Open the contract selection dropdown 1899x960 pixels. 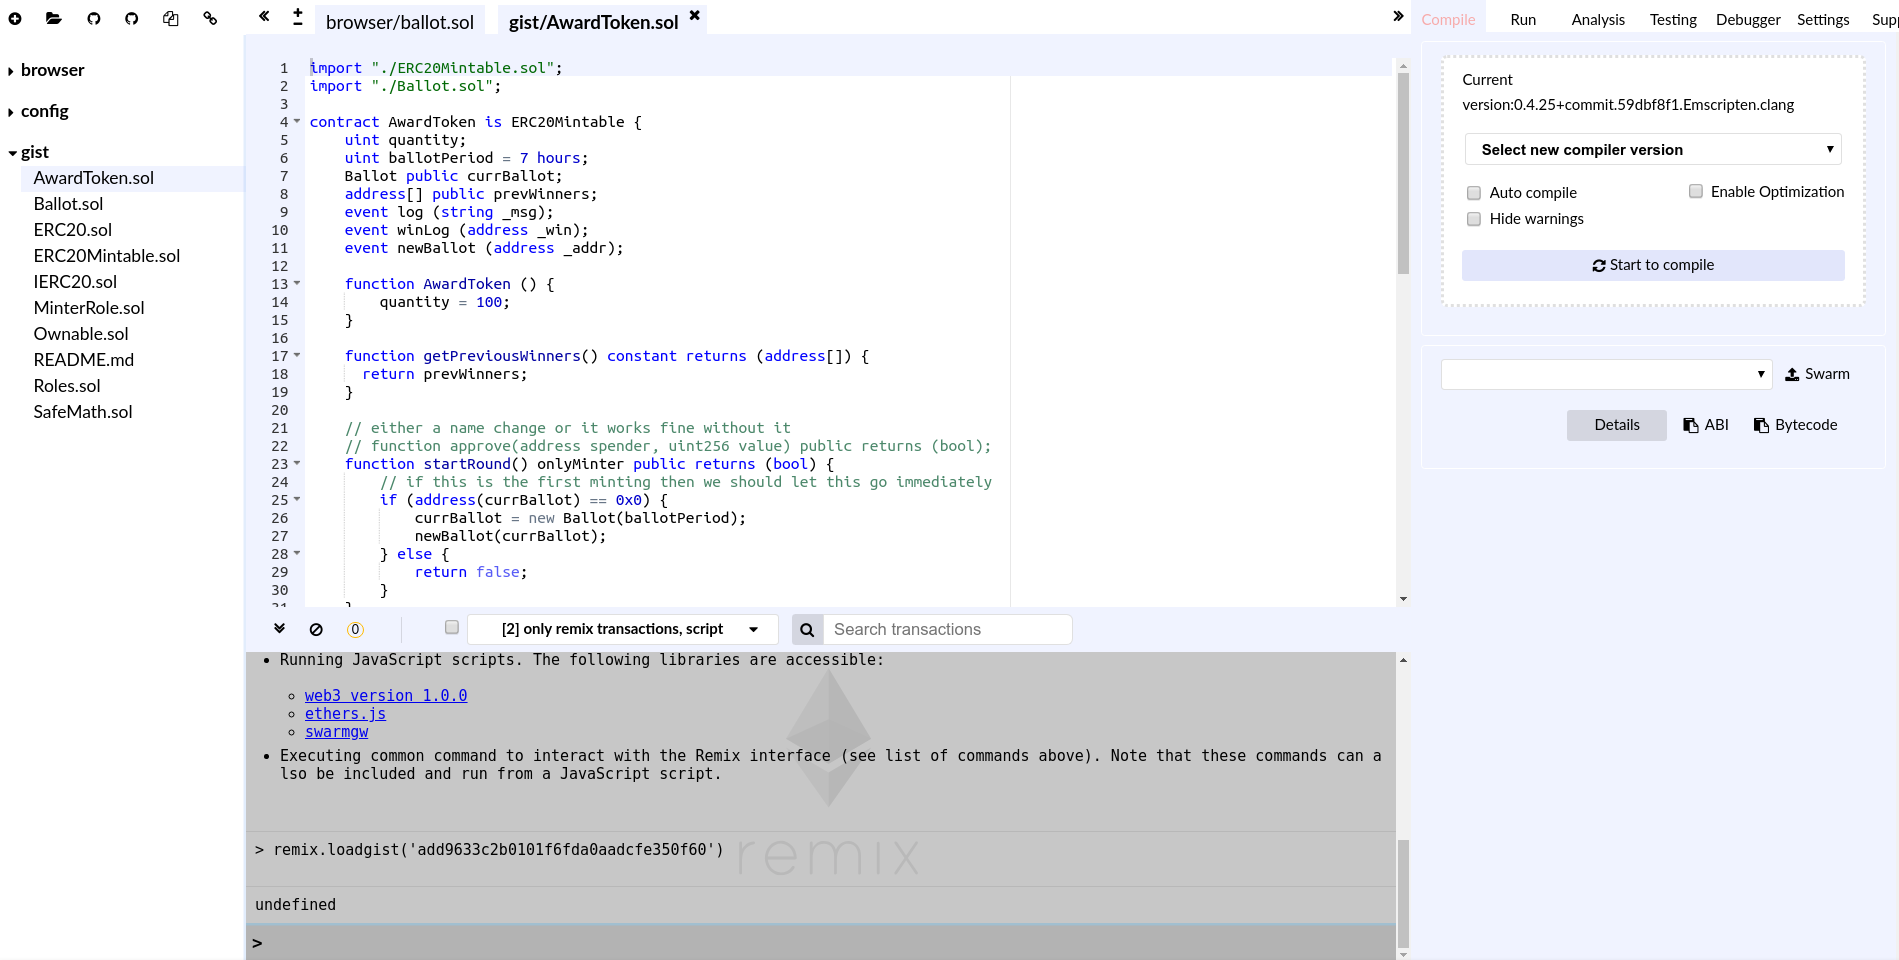(1606, 374)
